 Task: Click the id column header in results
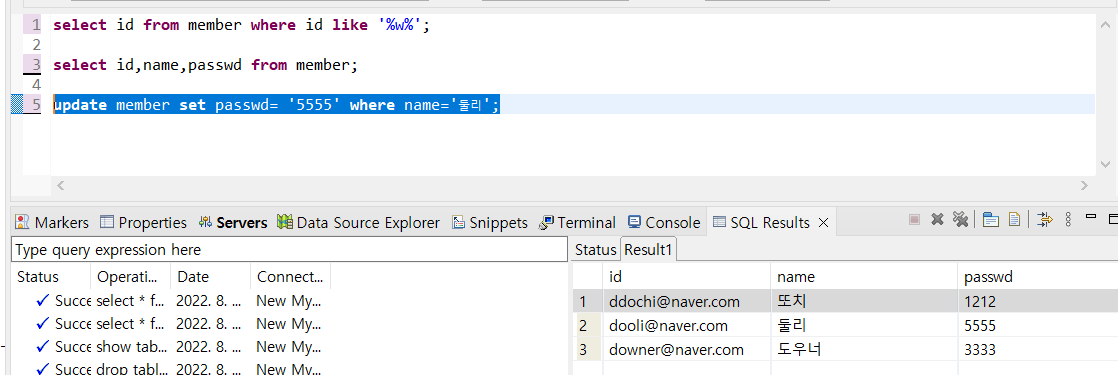tap(687, 277)
